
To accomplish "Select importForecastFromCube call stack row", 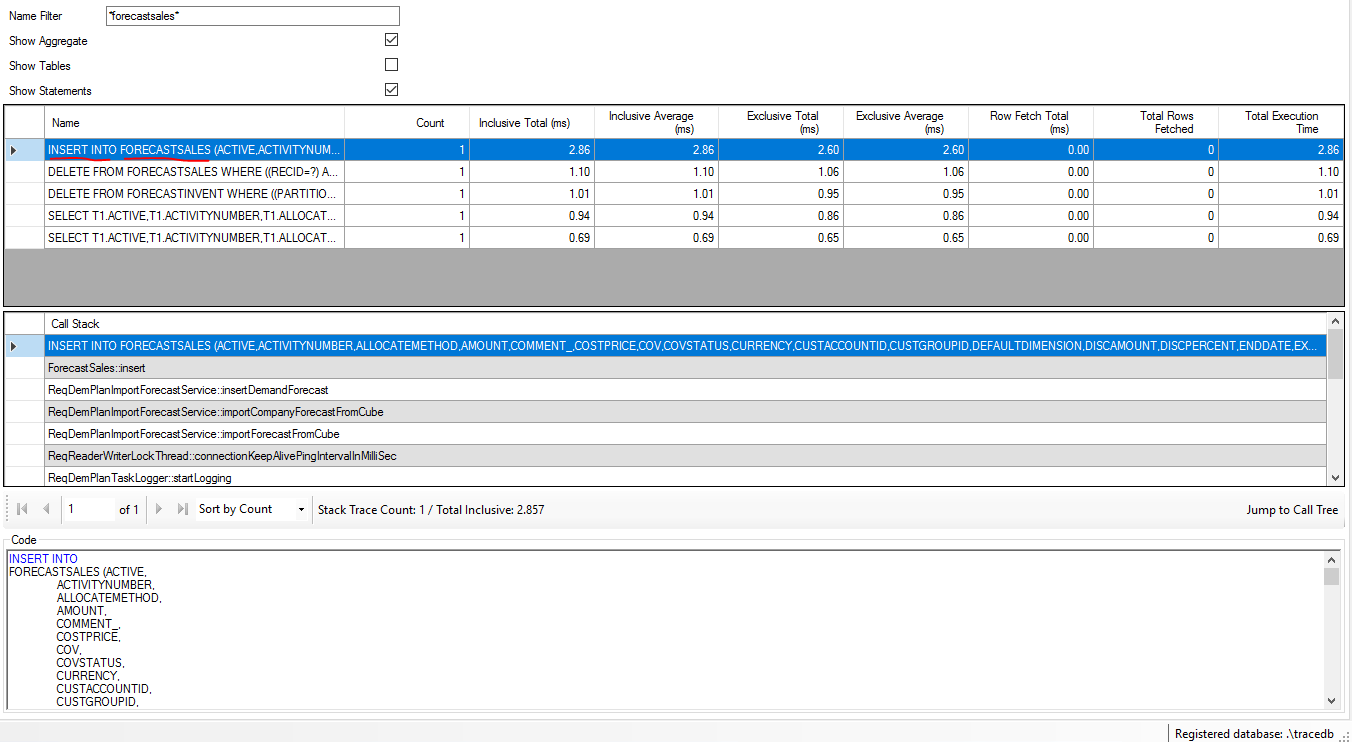I will click(x=686, y=434).
